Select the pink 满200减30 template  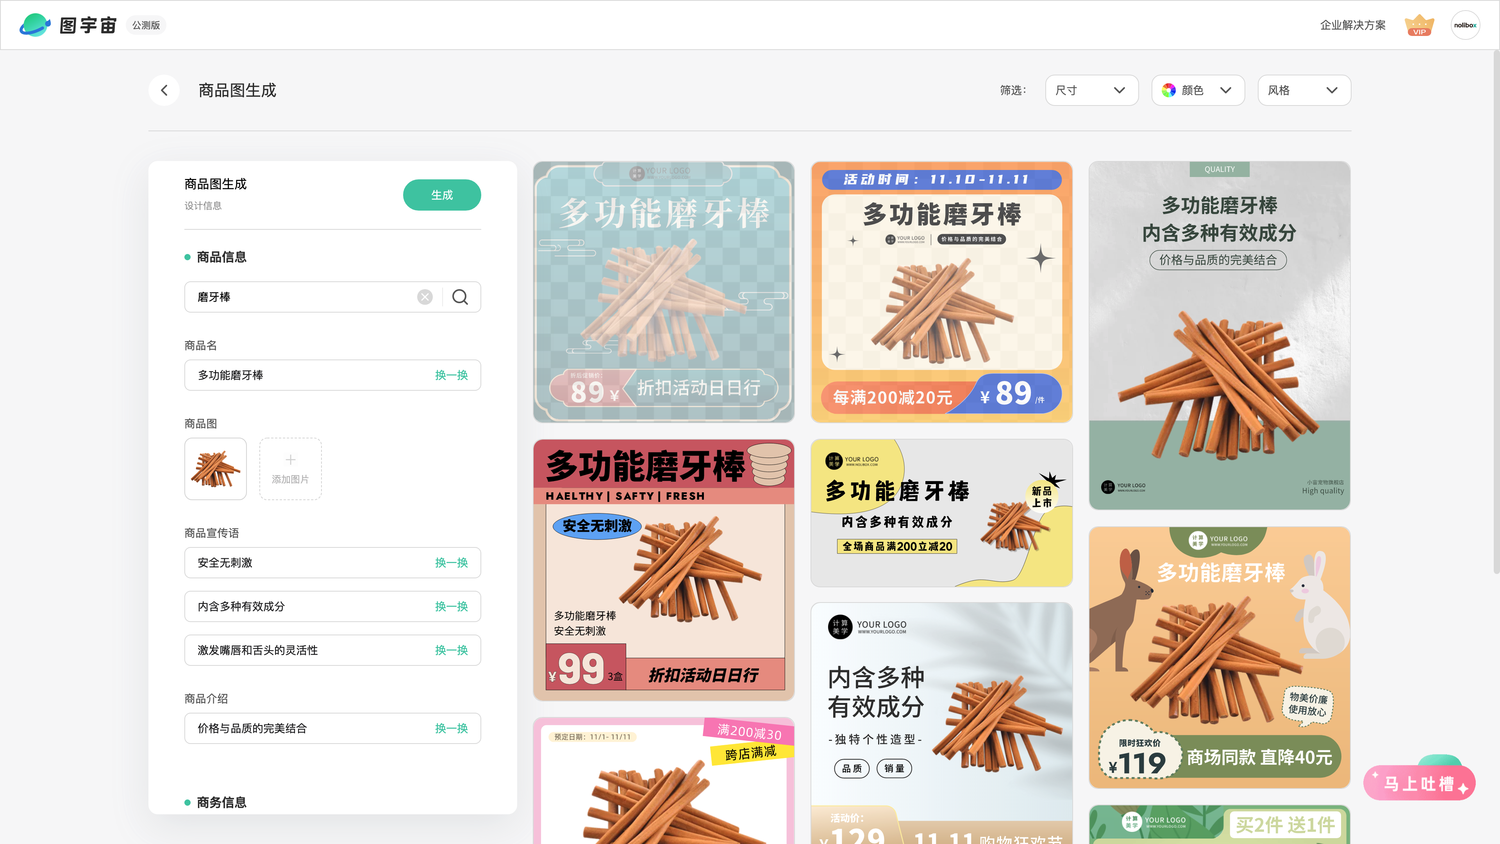click(664, 781)
